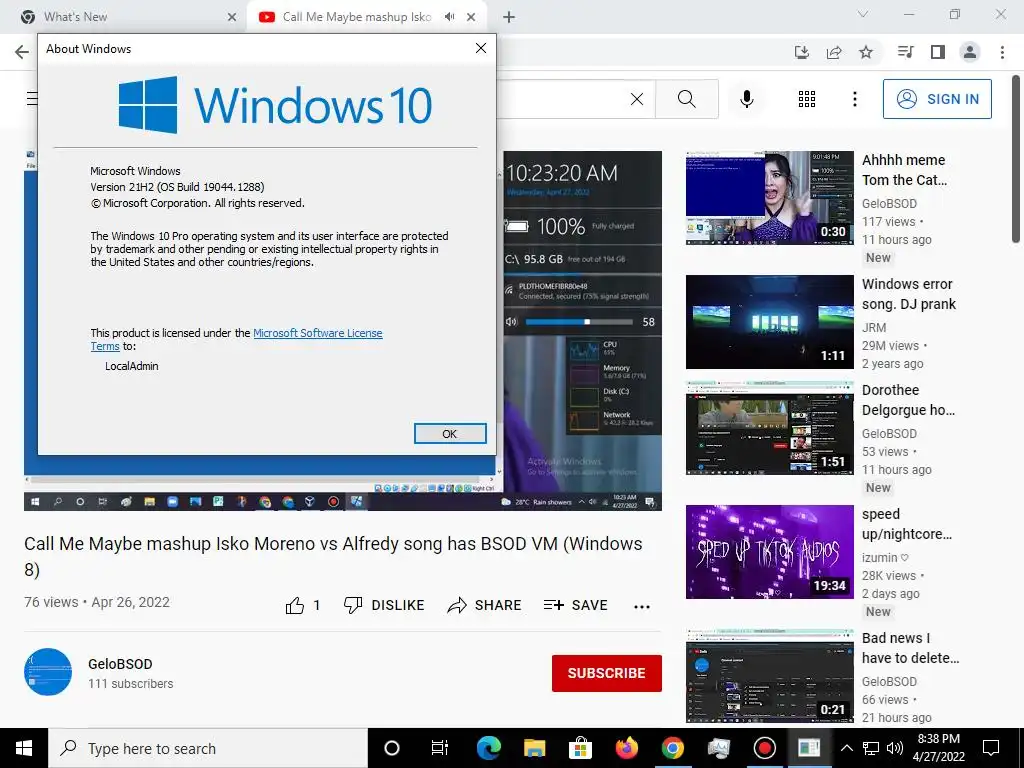The height and width of the screenshot is (768, 1024).
Task: Open Dorothee Delgorgue video thumbnail
Action: (769, 428)
